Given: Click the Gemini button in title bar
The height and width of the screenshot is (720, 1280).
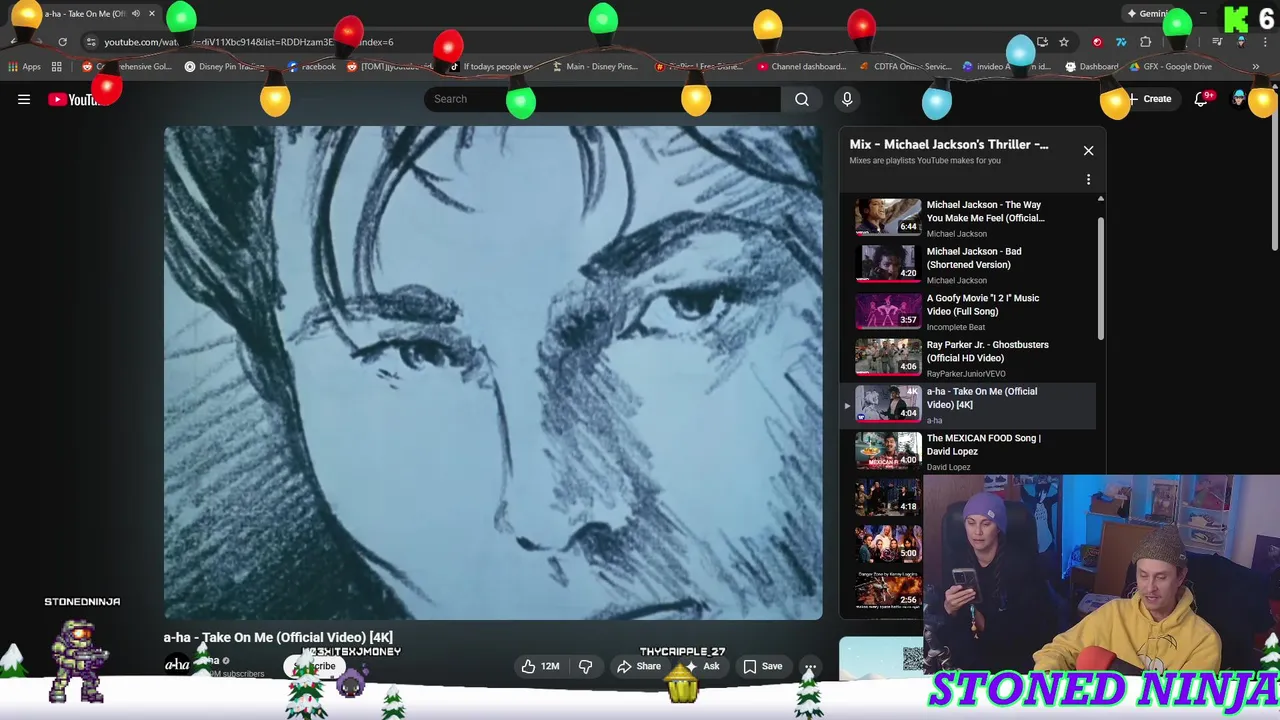Looking at the screenshot, I should coord(1149,14).
